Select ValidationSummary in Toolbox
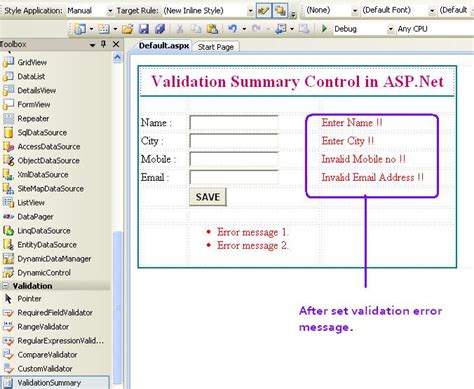Viewport: 474px width, 389px height. [55, 383]
